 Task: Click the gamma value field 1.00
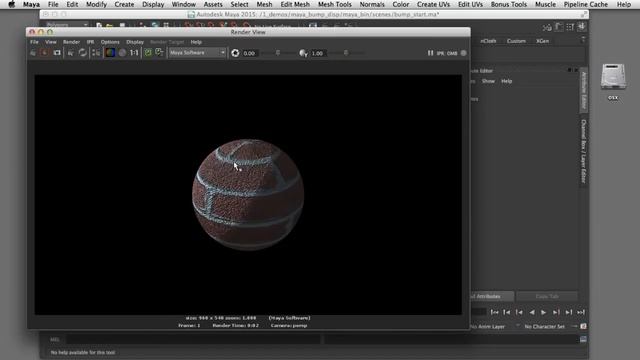pos(318,53)
